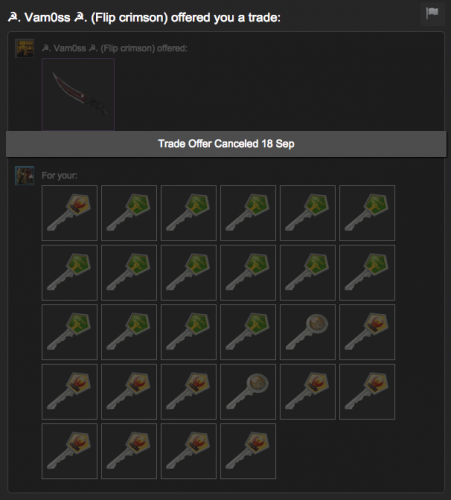Click the round-headed key in the fourth row

(x=248, y=392)
